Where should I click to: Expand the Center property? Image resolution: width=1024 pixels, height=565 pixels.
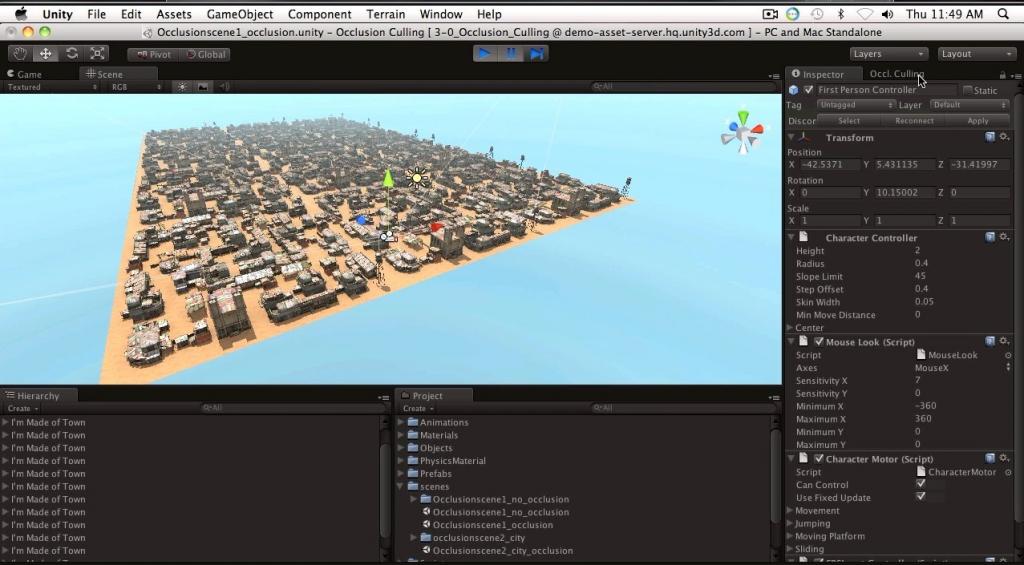point(790,327)
